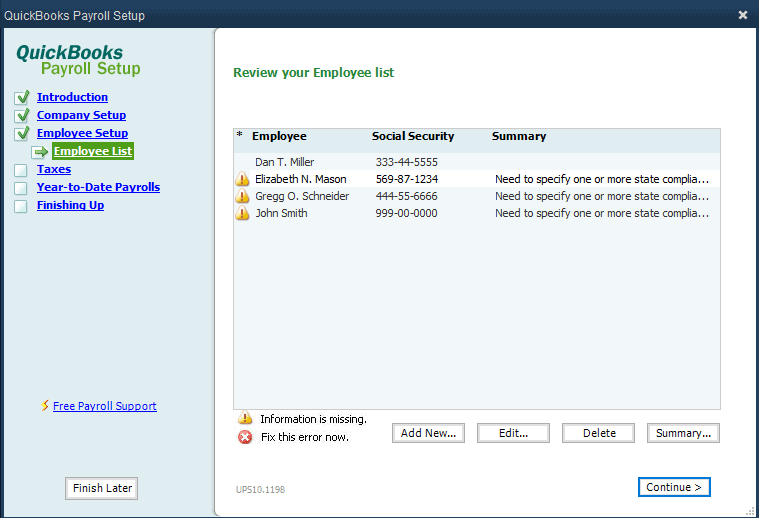
Task: Close the QuickBooks Payroll Setup window
Action: point(743,15)
